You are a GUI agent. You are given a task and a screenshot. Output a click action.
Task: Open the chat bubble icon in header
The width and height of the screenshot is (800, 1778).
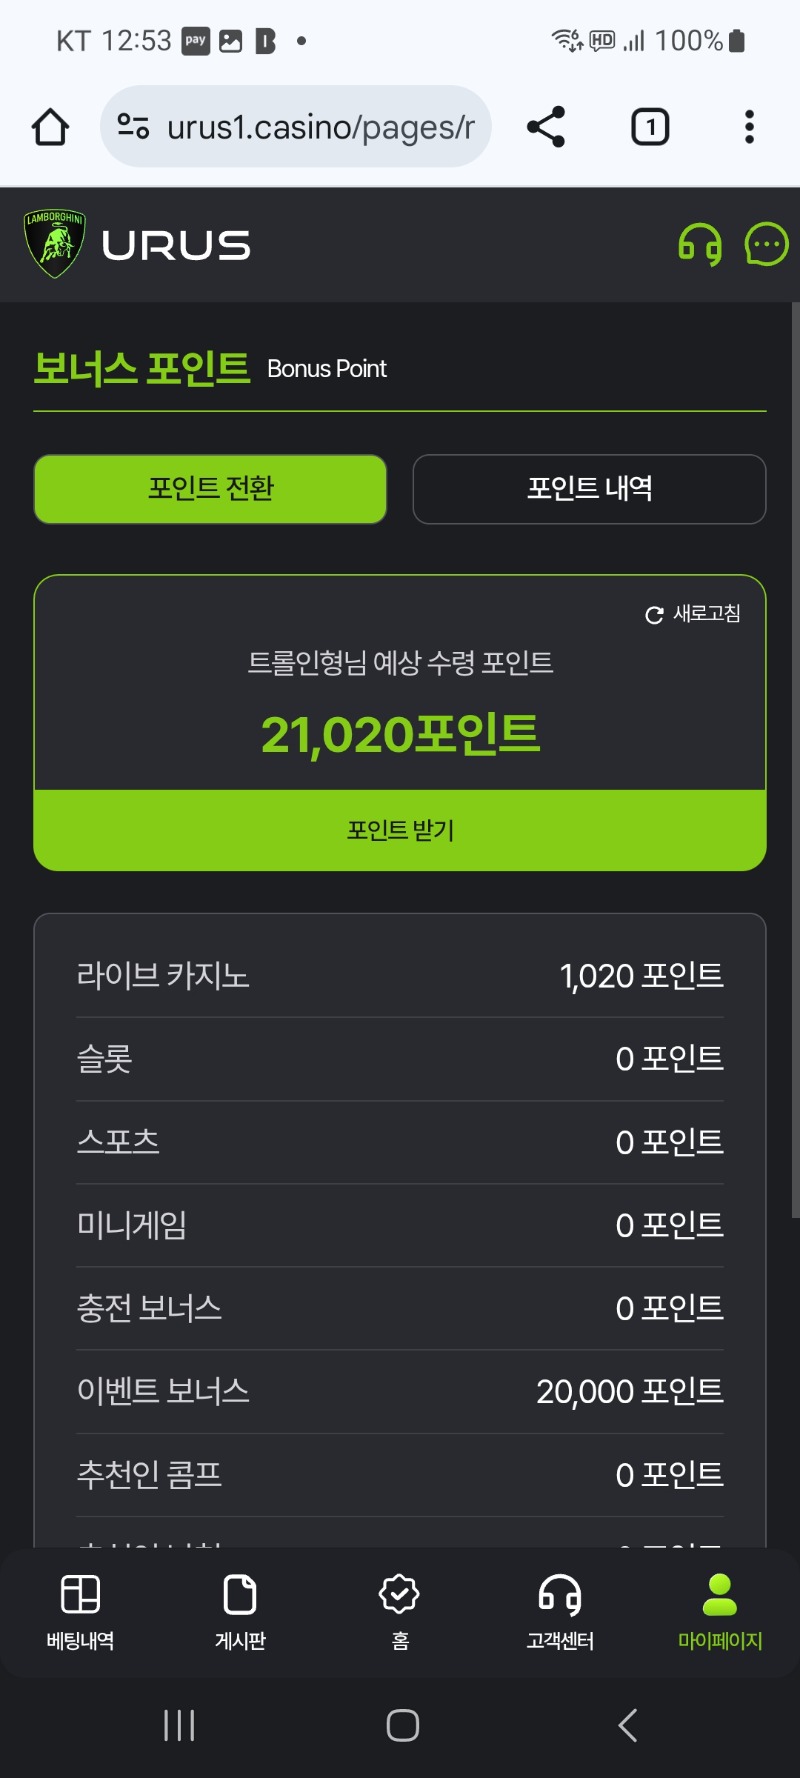click(x=767, y=245)
